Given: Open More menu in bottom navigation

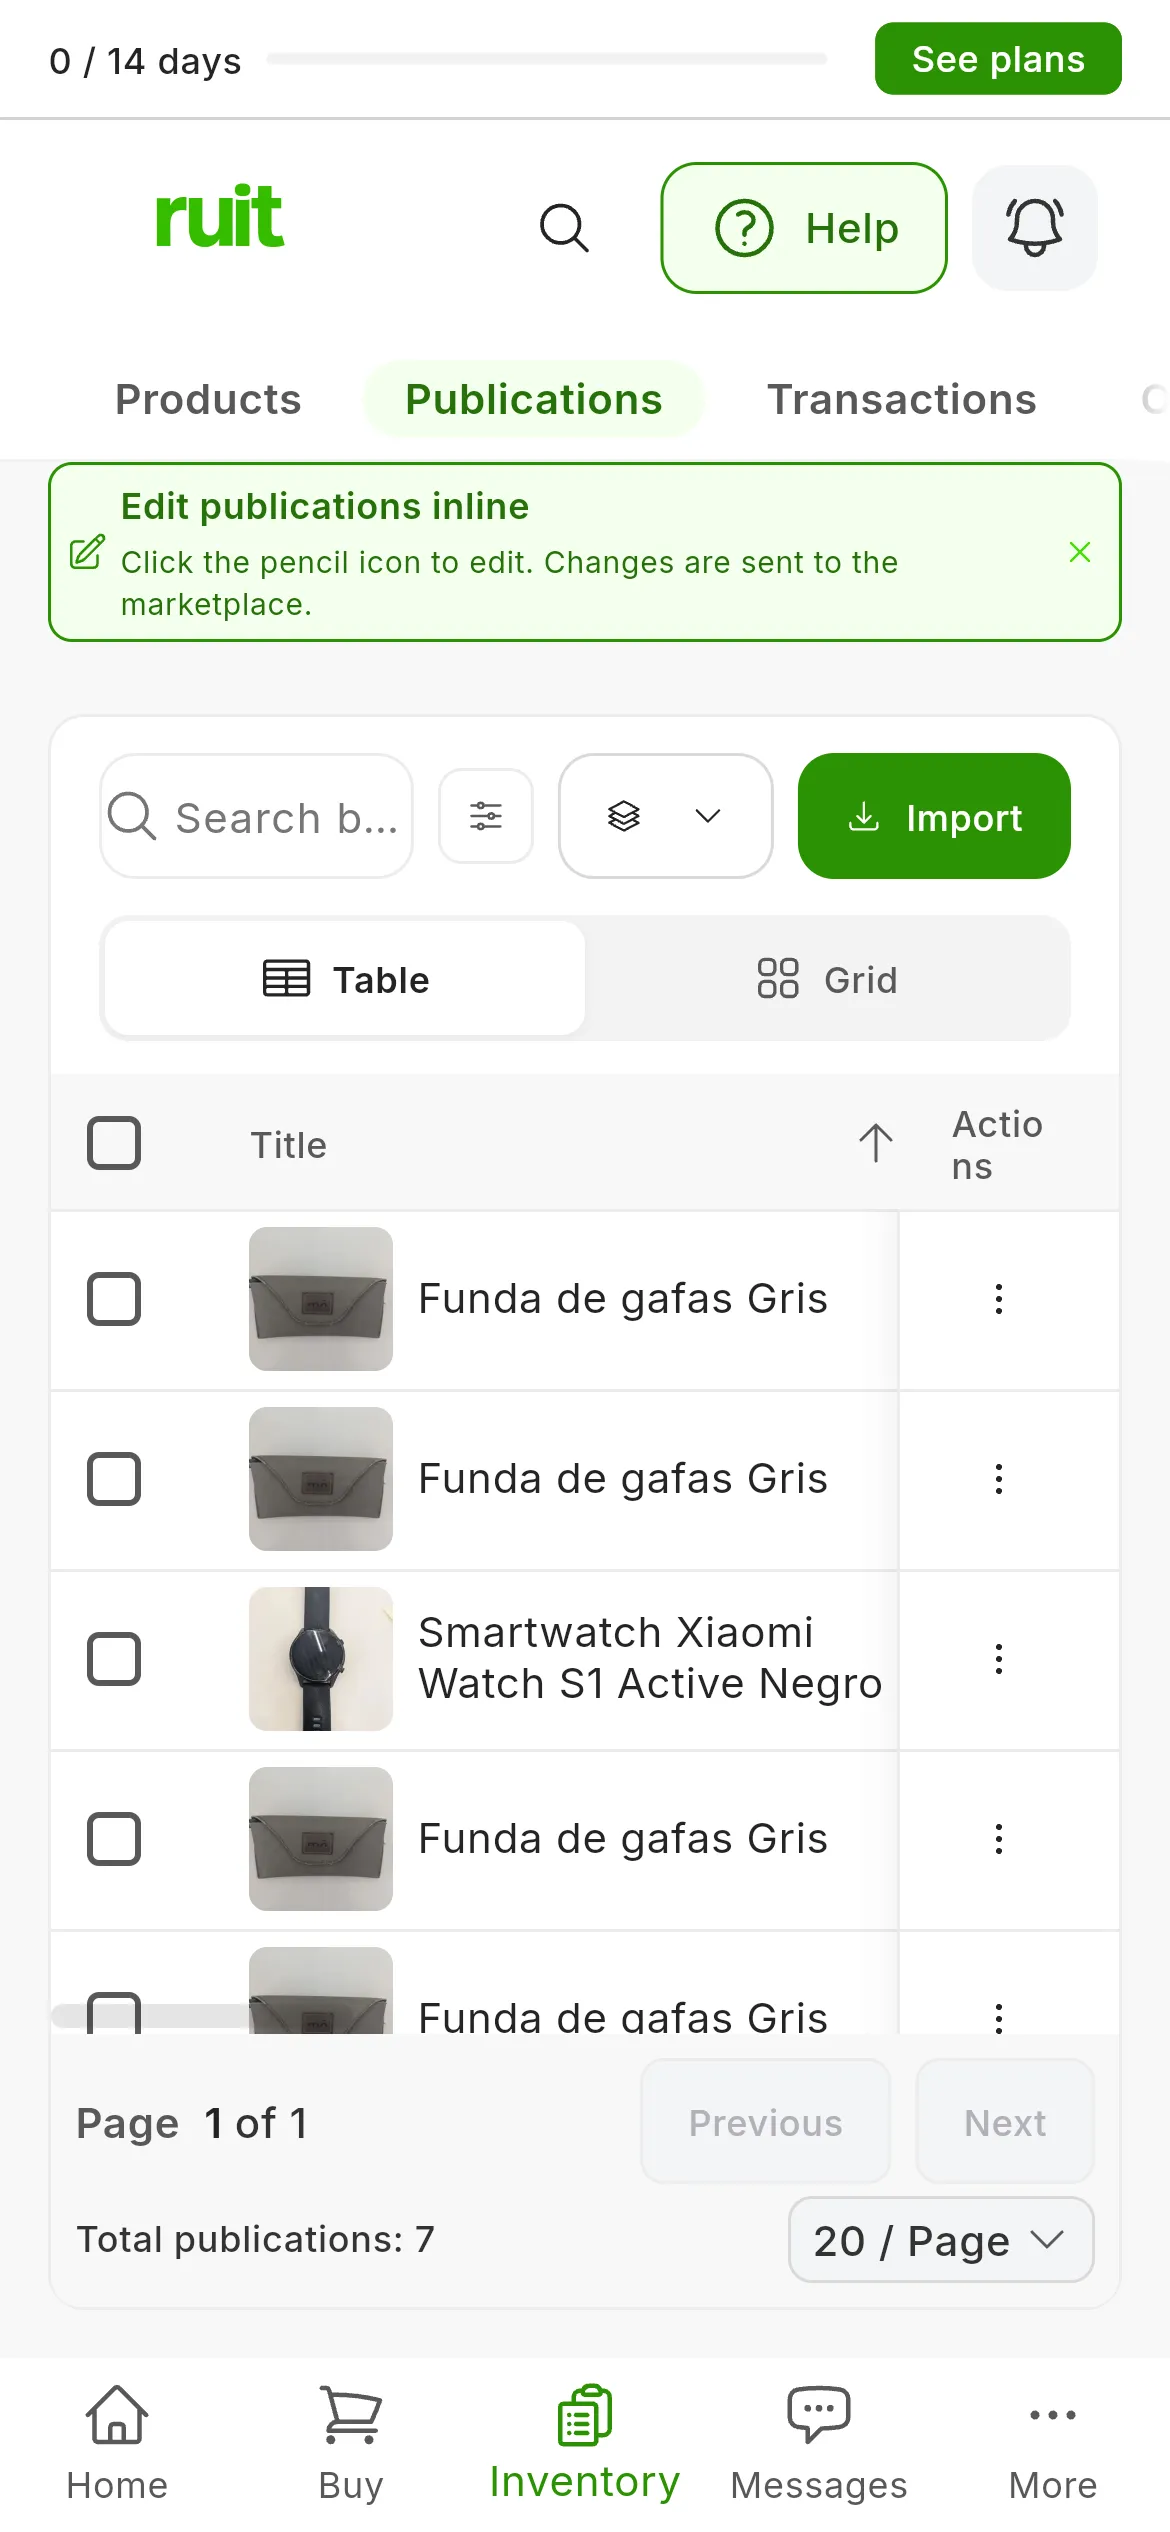Looking at the screenshot, I should click(1053, 2444).
